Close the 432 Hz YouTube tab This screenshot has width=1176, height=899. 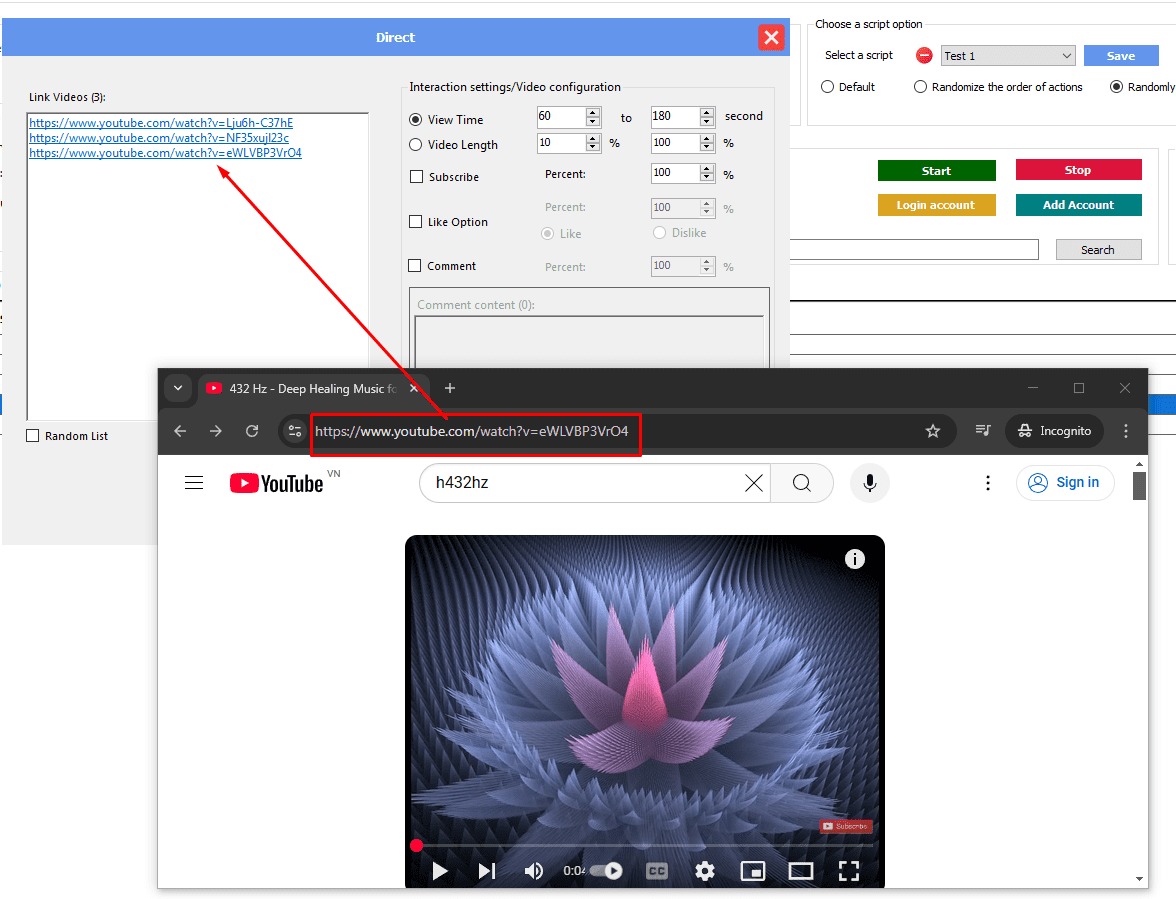click(413, 388)
